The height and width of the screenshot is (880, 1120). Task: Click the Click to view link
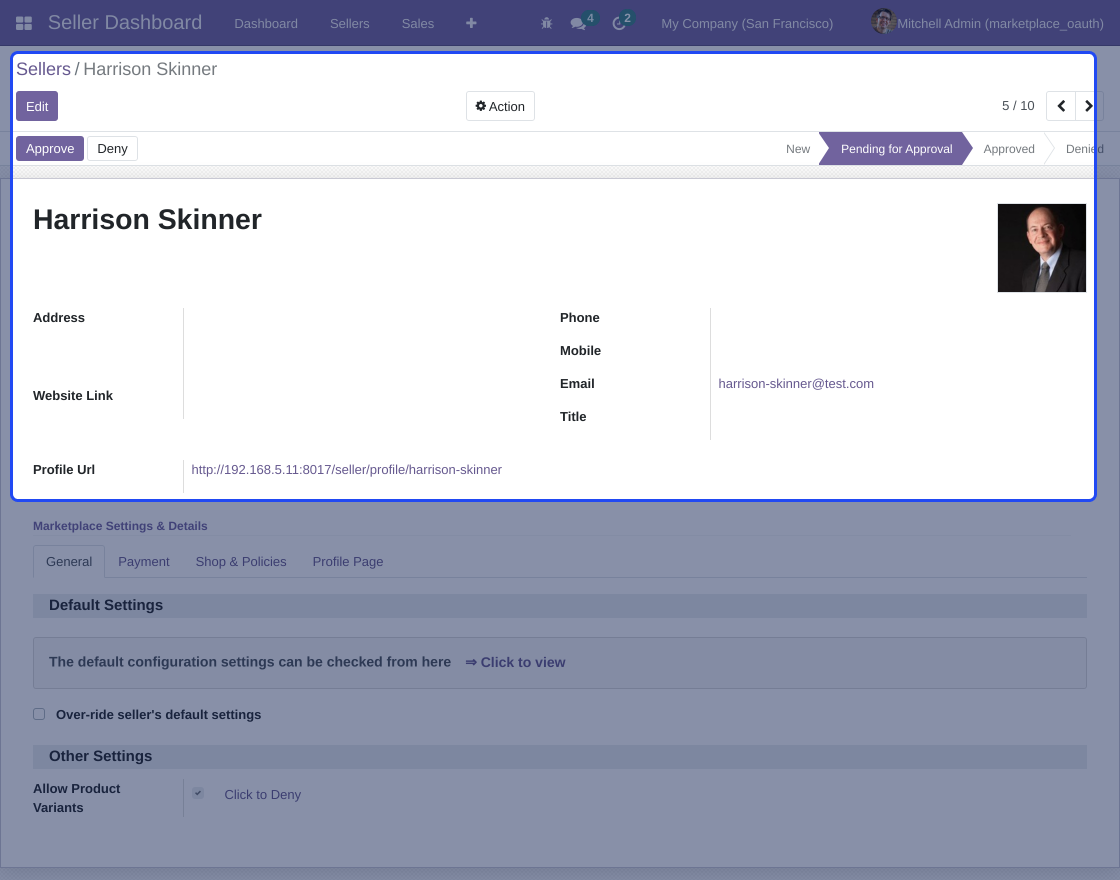coord(515,662)
